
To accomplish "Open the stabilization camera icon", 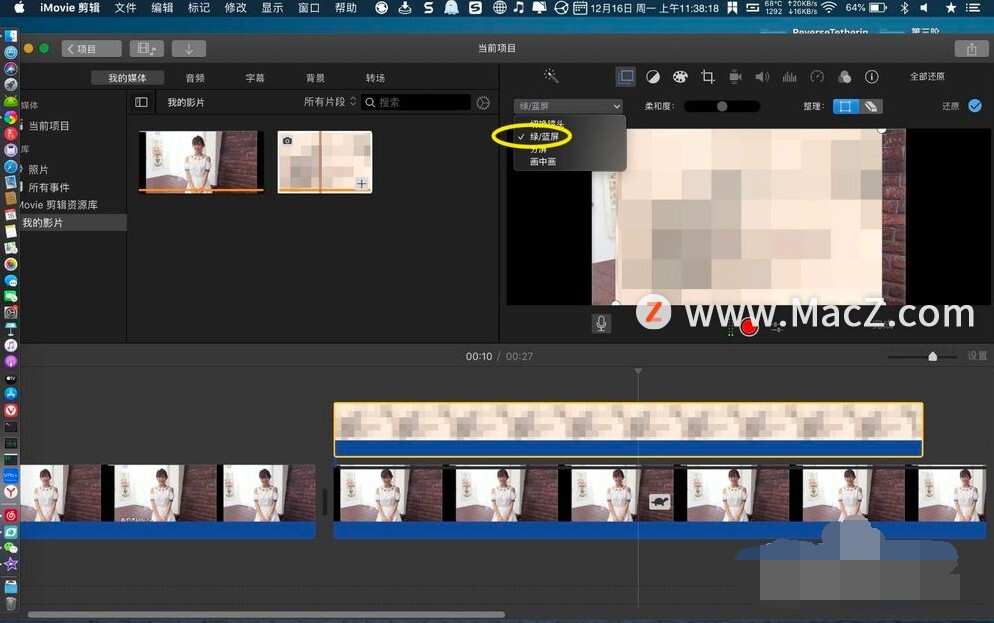I will [735, 77].
